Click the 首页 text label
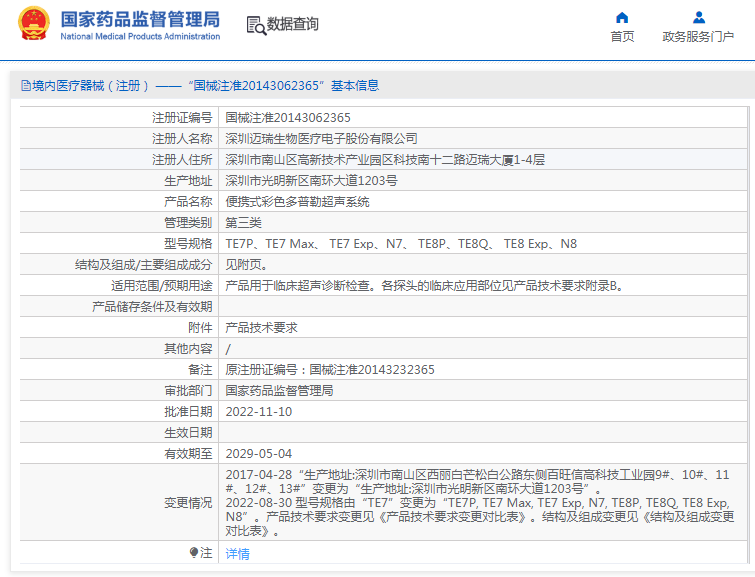755x577 pixels. [x=622, y=37]
